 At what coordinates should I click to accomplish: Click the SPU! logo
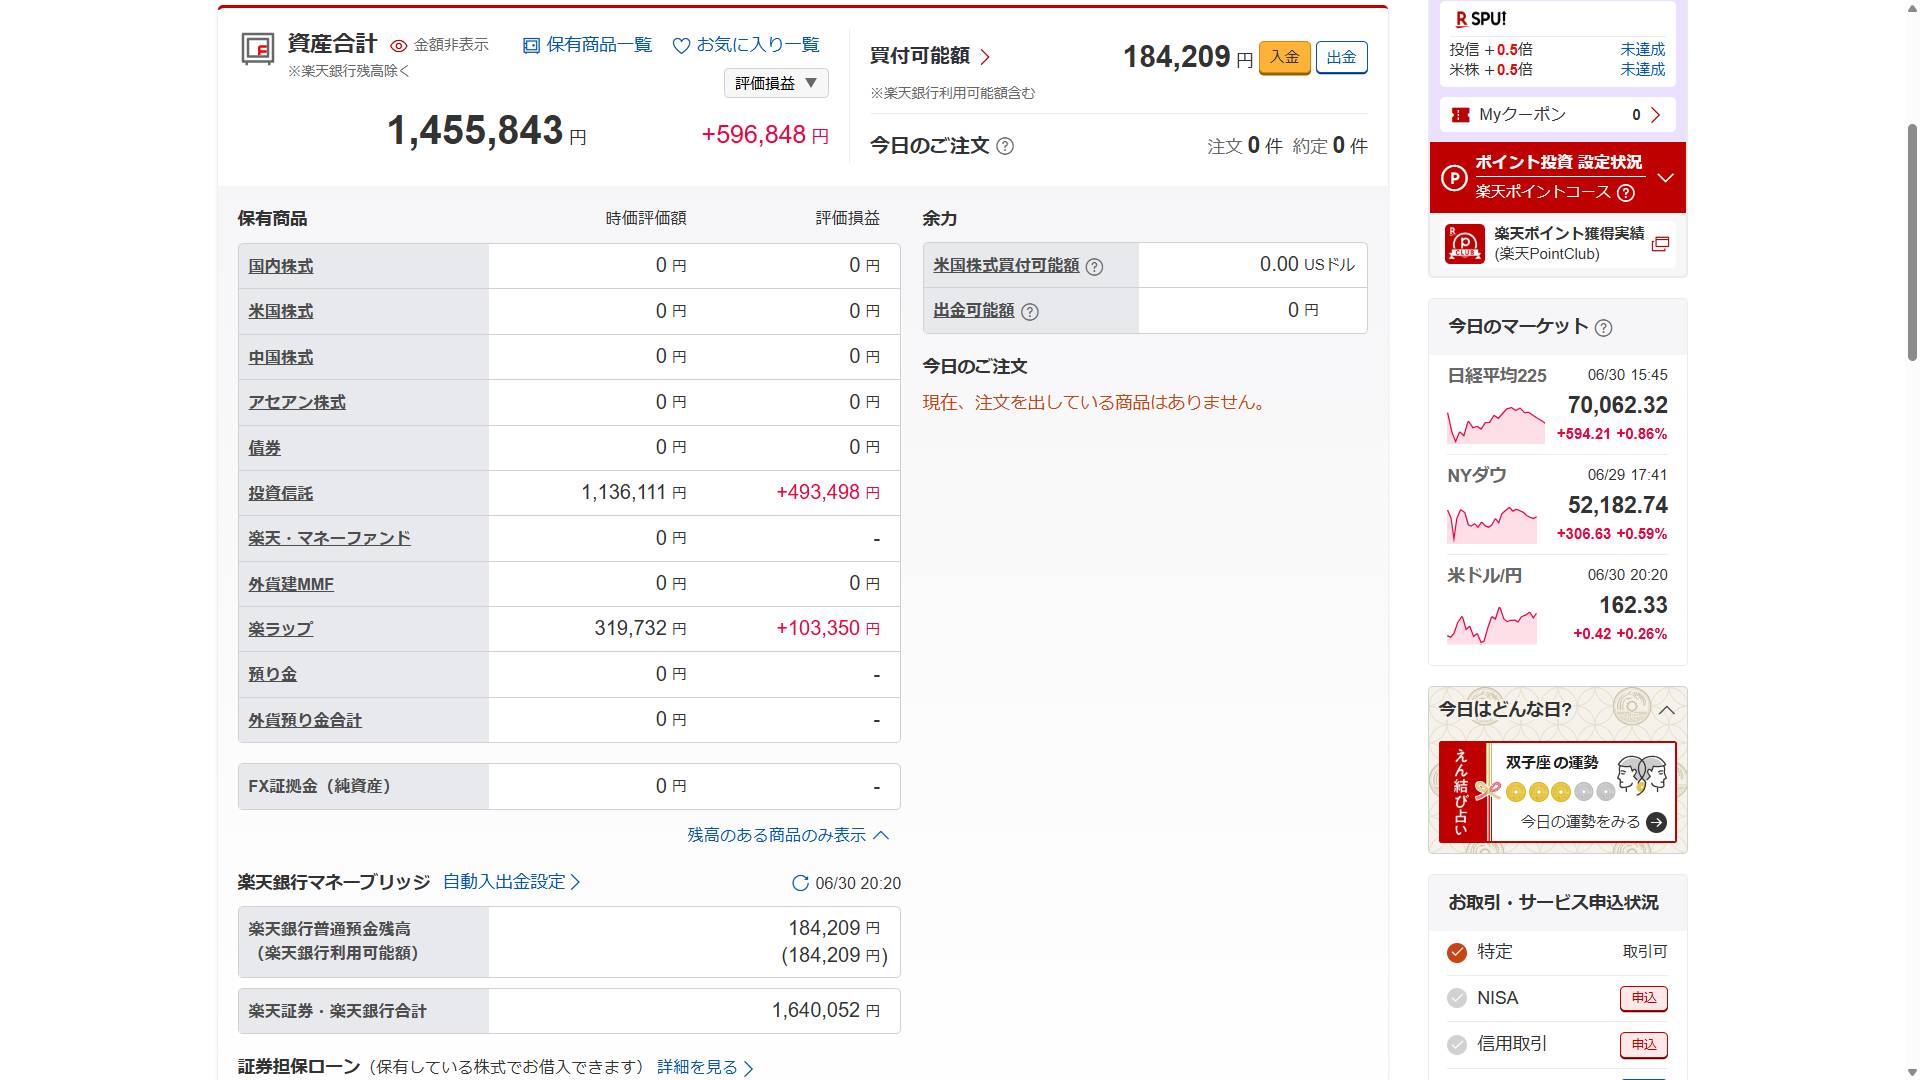pos(1481,19)
